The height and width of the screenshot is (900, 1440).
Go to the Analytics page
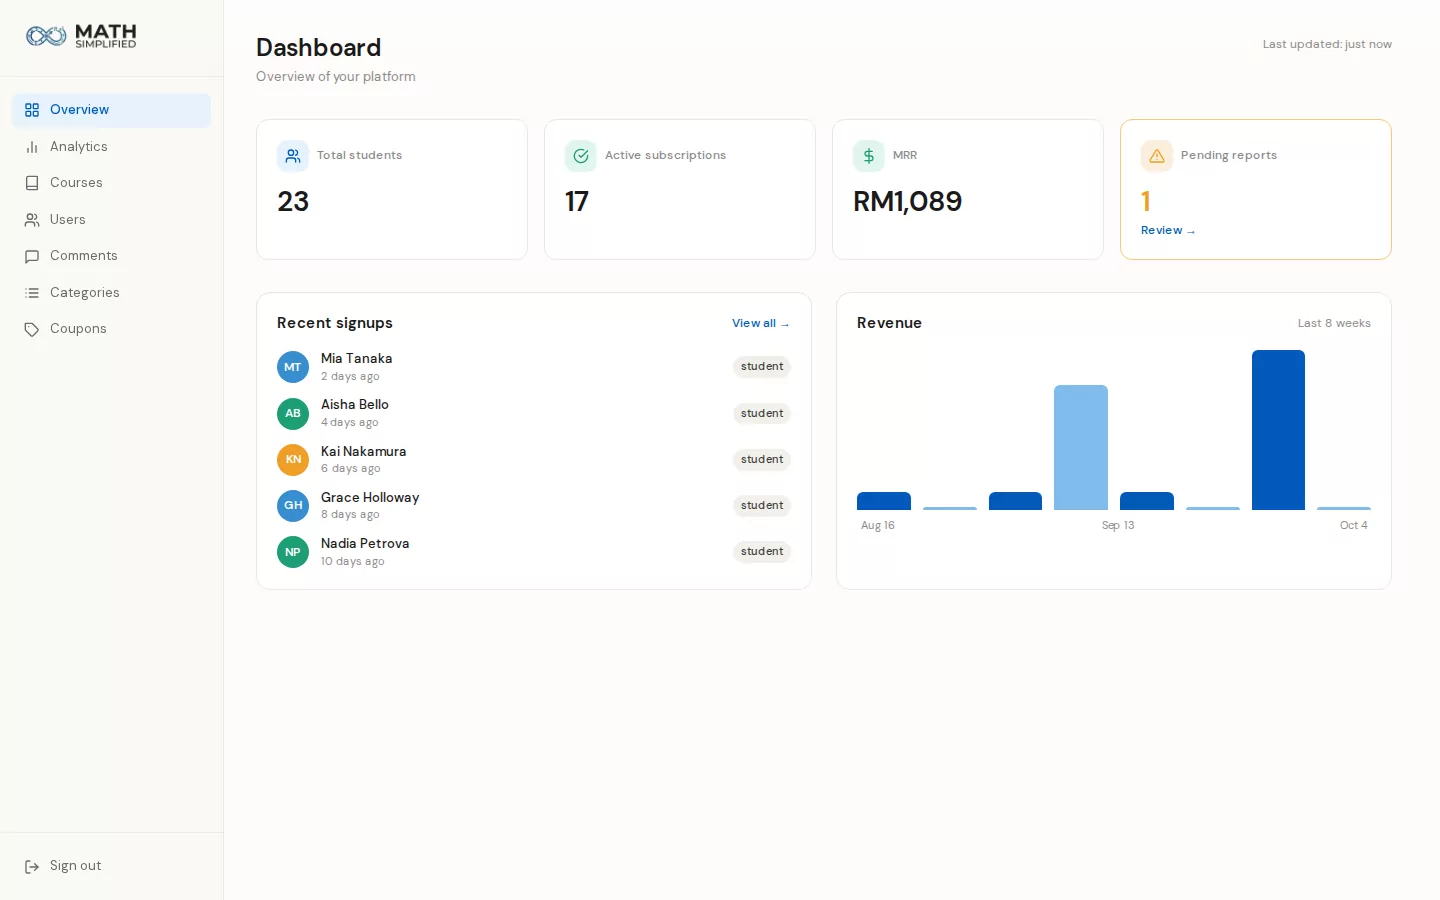pos(111,147)
